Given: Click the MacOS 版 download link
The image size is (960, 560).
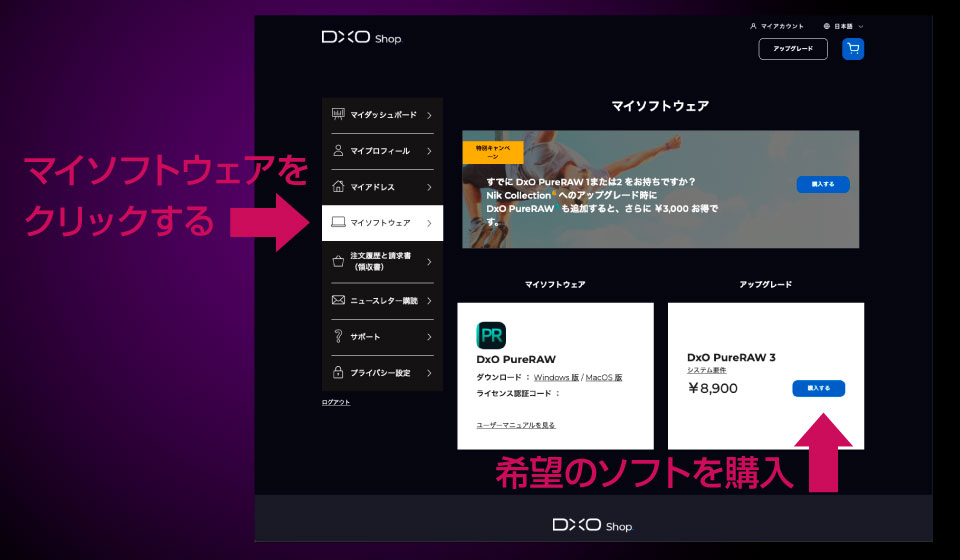Looking at the screenshot, I should (x=604, y=378).
